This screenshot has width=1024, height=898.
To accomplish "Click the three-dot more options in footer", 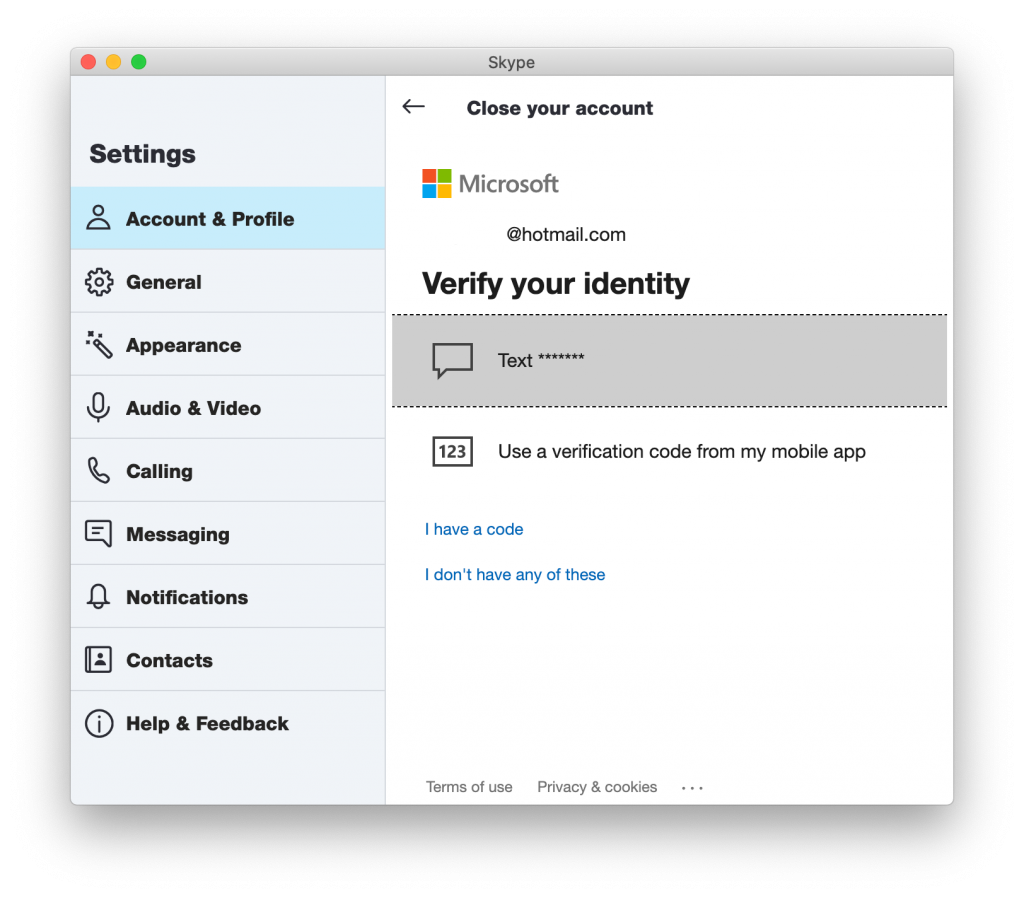I will 692,788.
